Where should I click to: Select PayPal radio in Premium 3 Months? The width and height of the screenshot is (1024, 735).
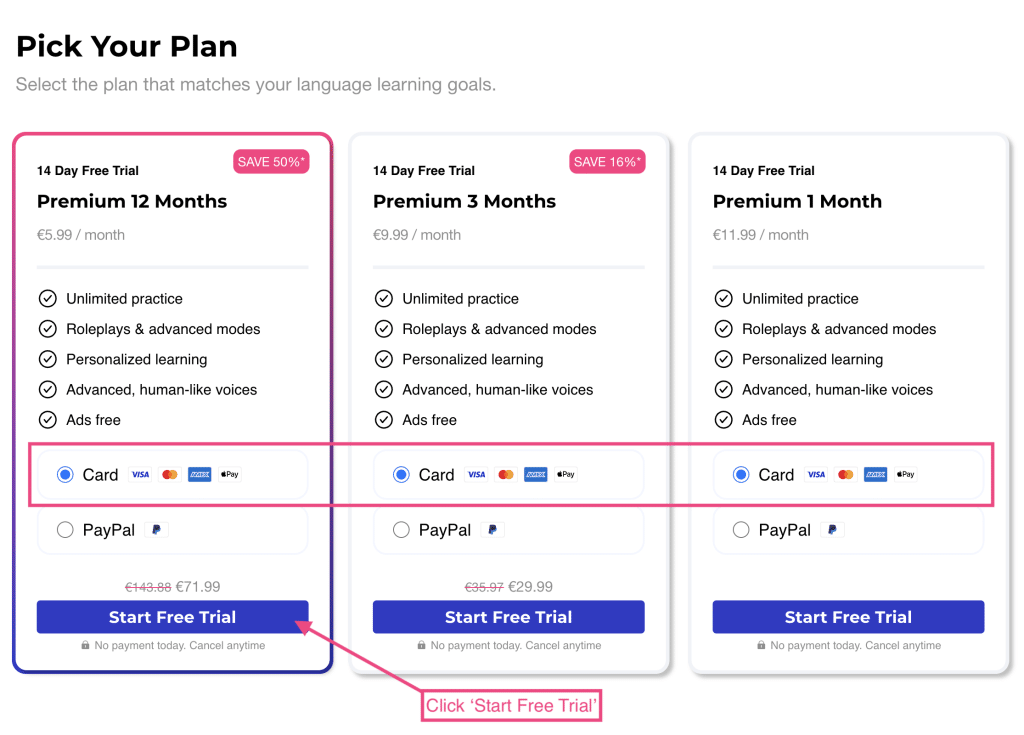[402, 530]
